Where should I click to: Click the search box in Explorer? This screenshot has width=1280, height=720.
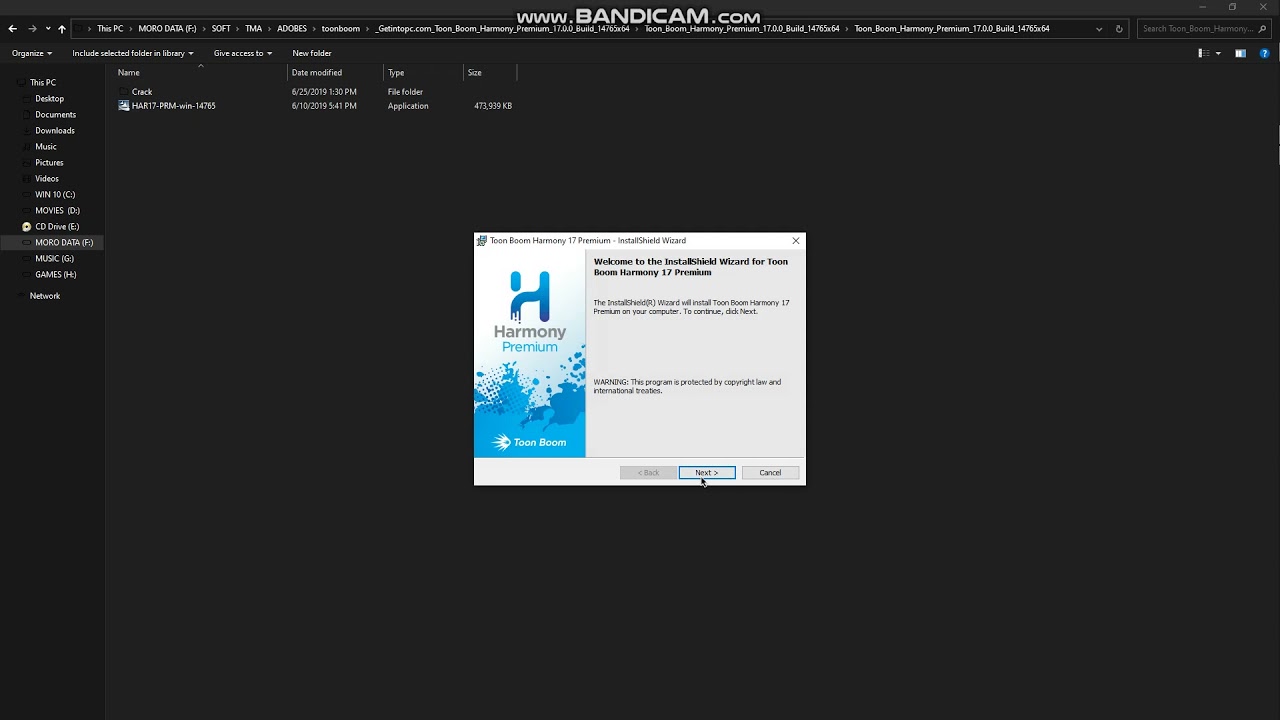(x=1204, y=29)
